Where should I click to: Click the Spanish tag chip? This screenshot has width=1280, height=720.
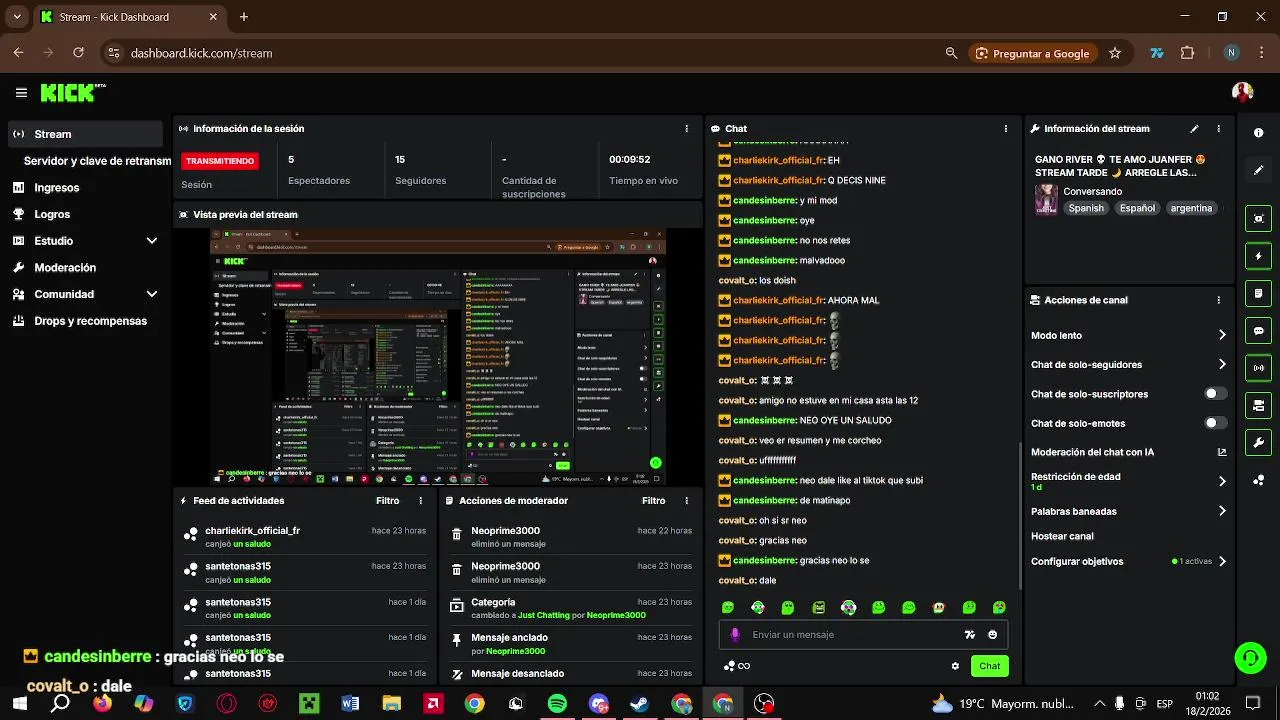click(x=1086, y=208)
